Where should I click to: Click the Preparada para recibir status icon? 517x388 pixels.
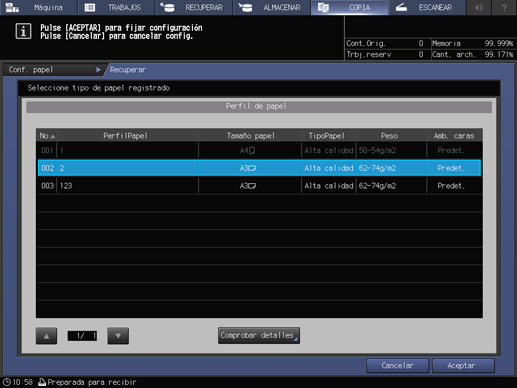pyautogui.click(x=42, y=382)
